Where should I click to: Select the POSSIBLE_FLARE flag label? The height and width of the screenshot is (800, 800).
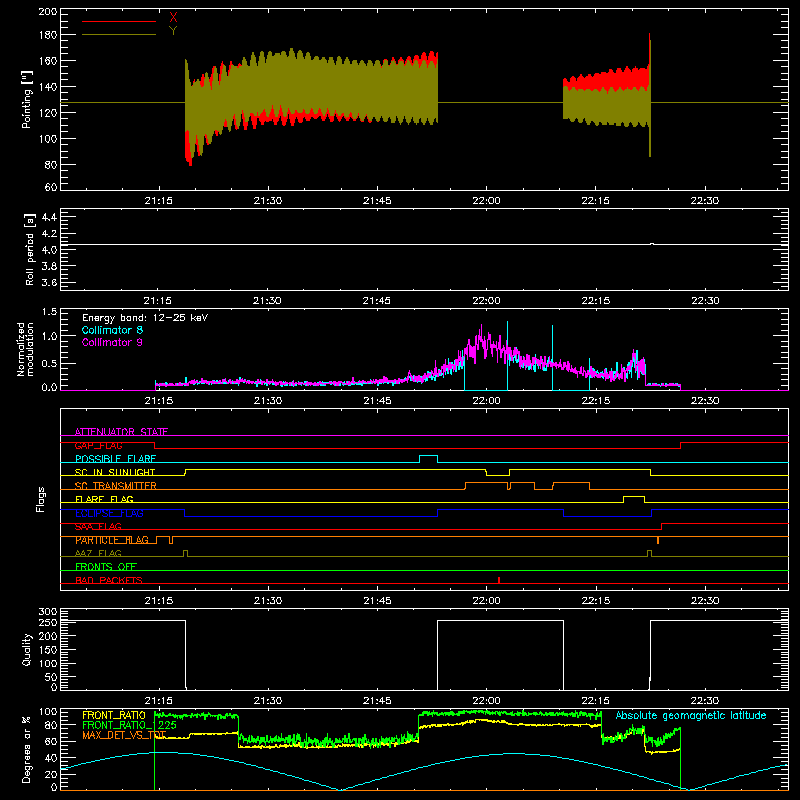(x=115, y=459)
